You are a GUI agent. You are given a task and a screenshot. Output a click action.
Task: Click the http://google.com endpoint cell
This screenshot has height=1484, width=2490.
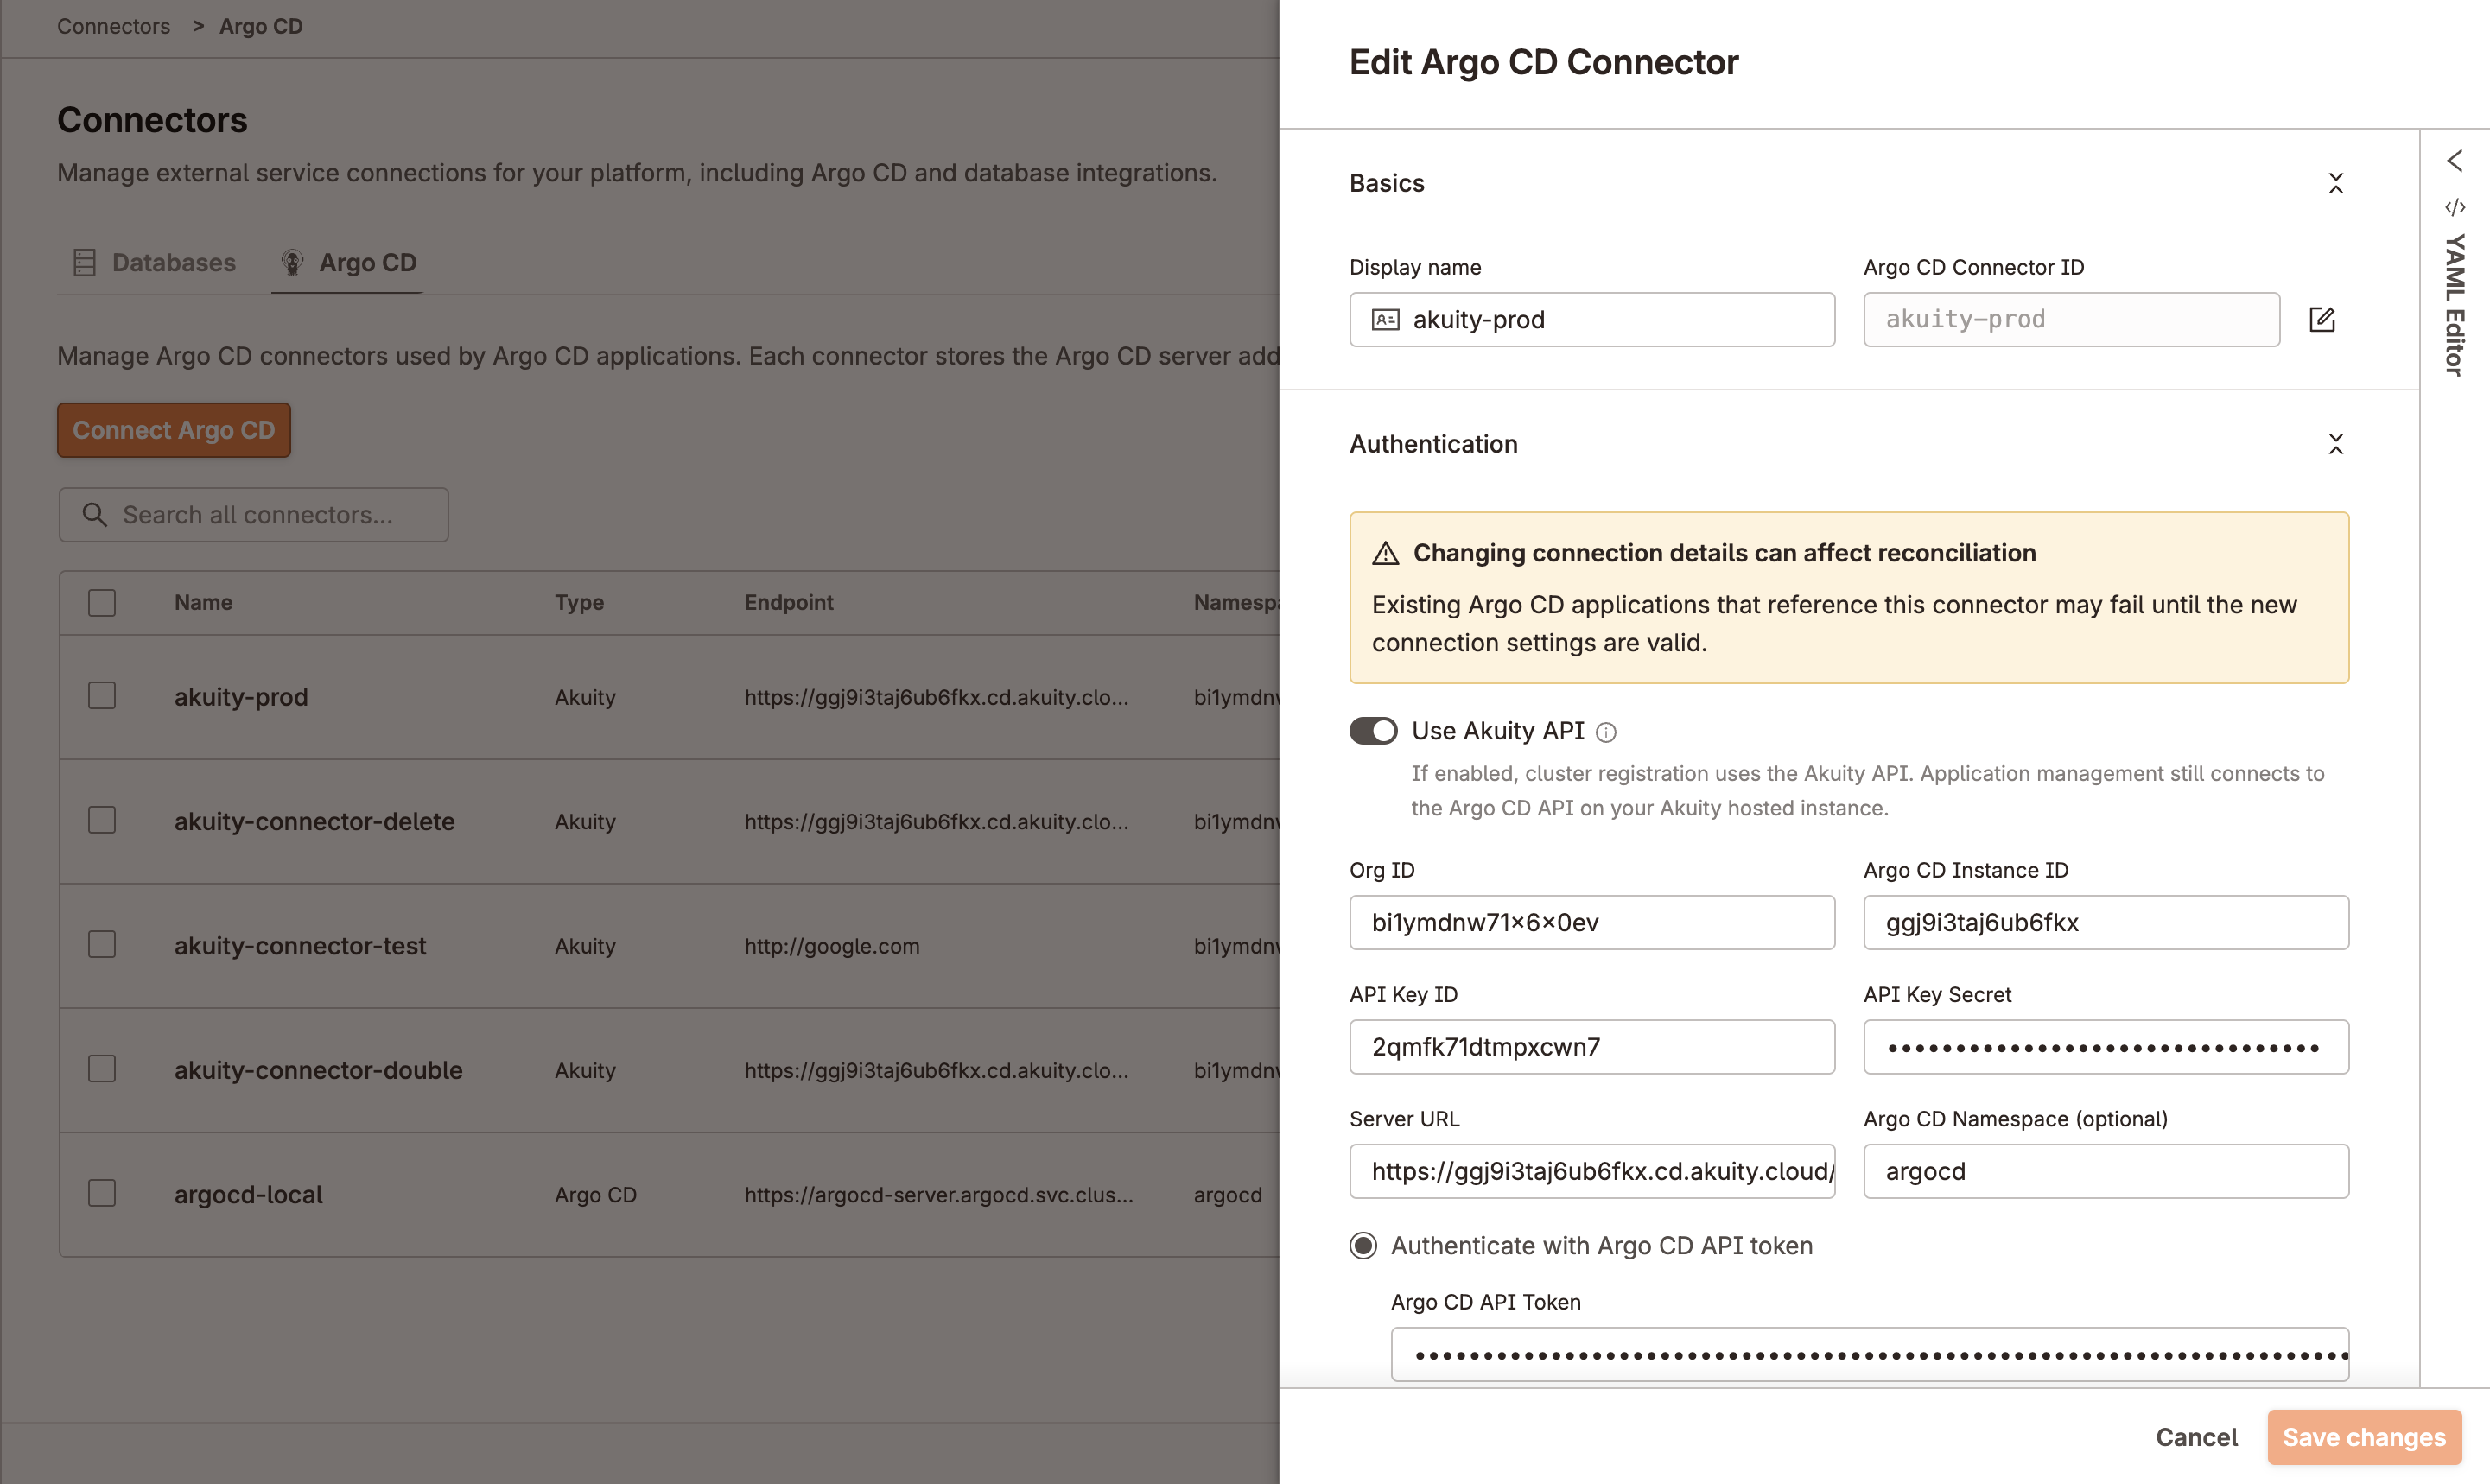tap(831, 946)
